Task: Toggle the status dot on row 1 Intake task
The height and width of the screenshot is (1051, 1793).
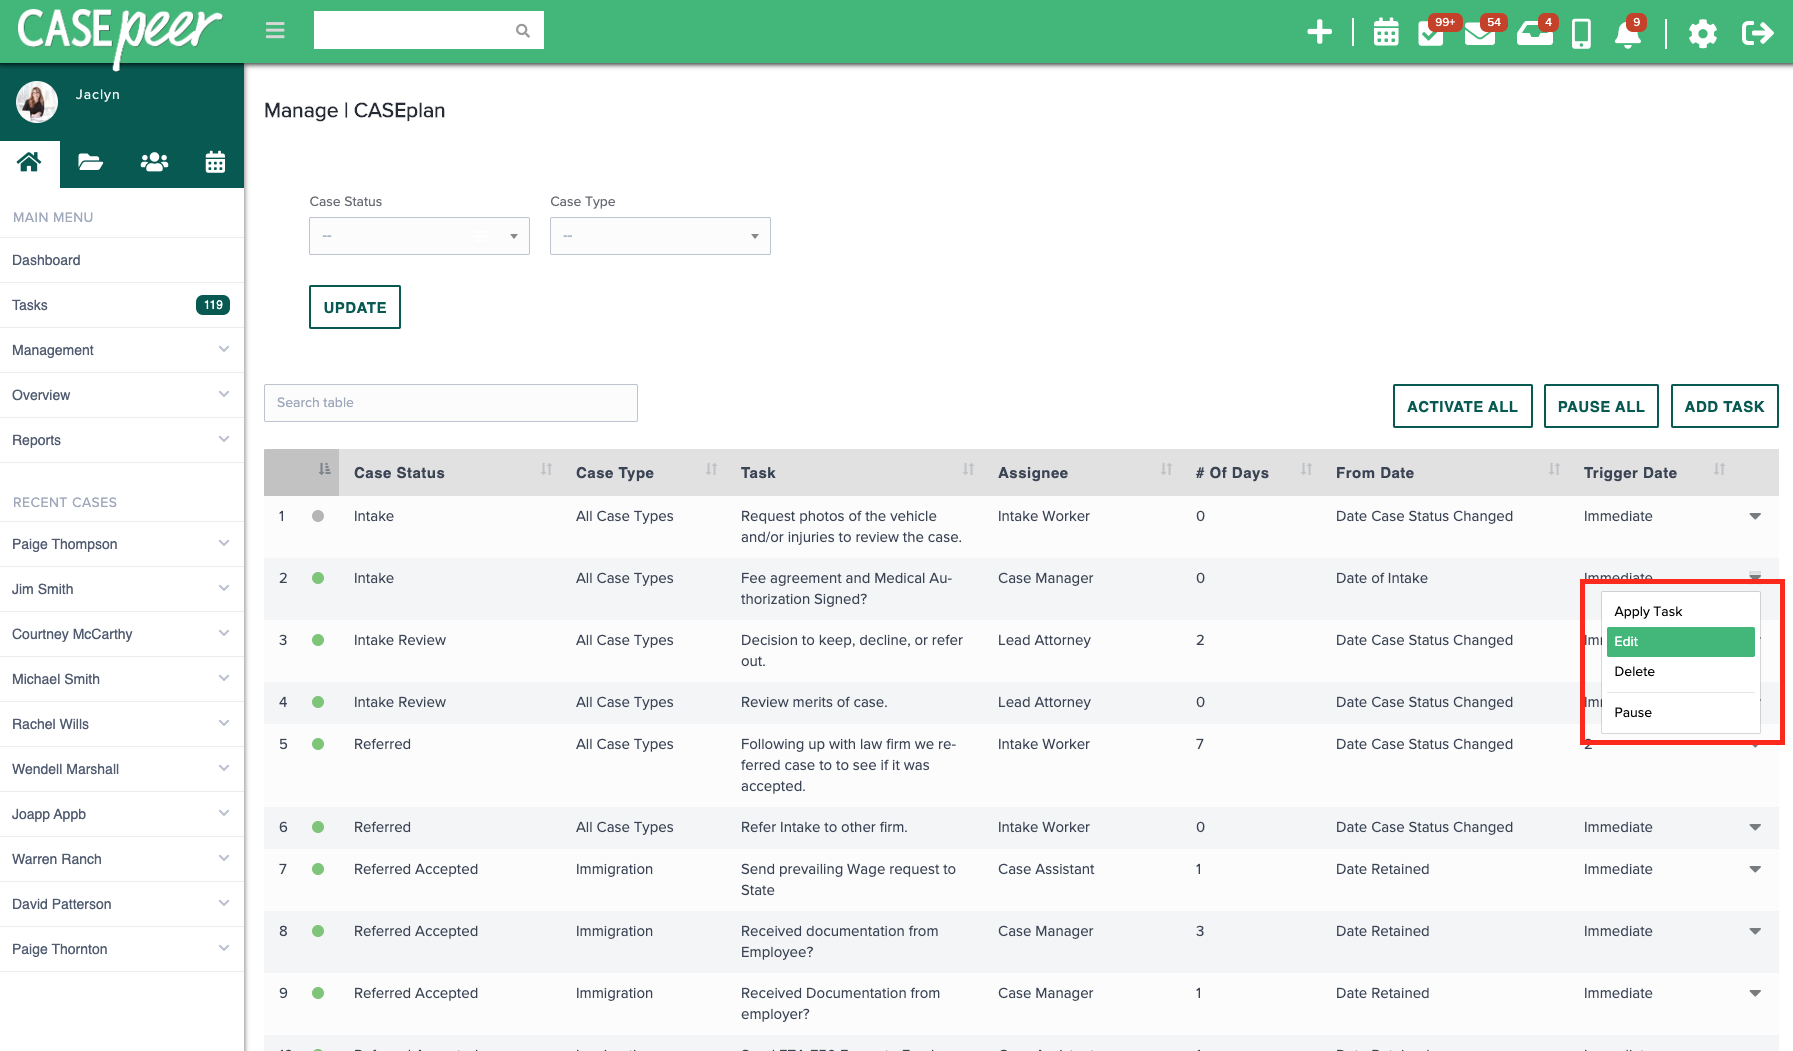Action: pos(318,516)
